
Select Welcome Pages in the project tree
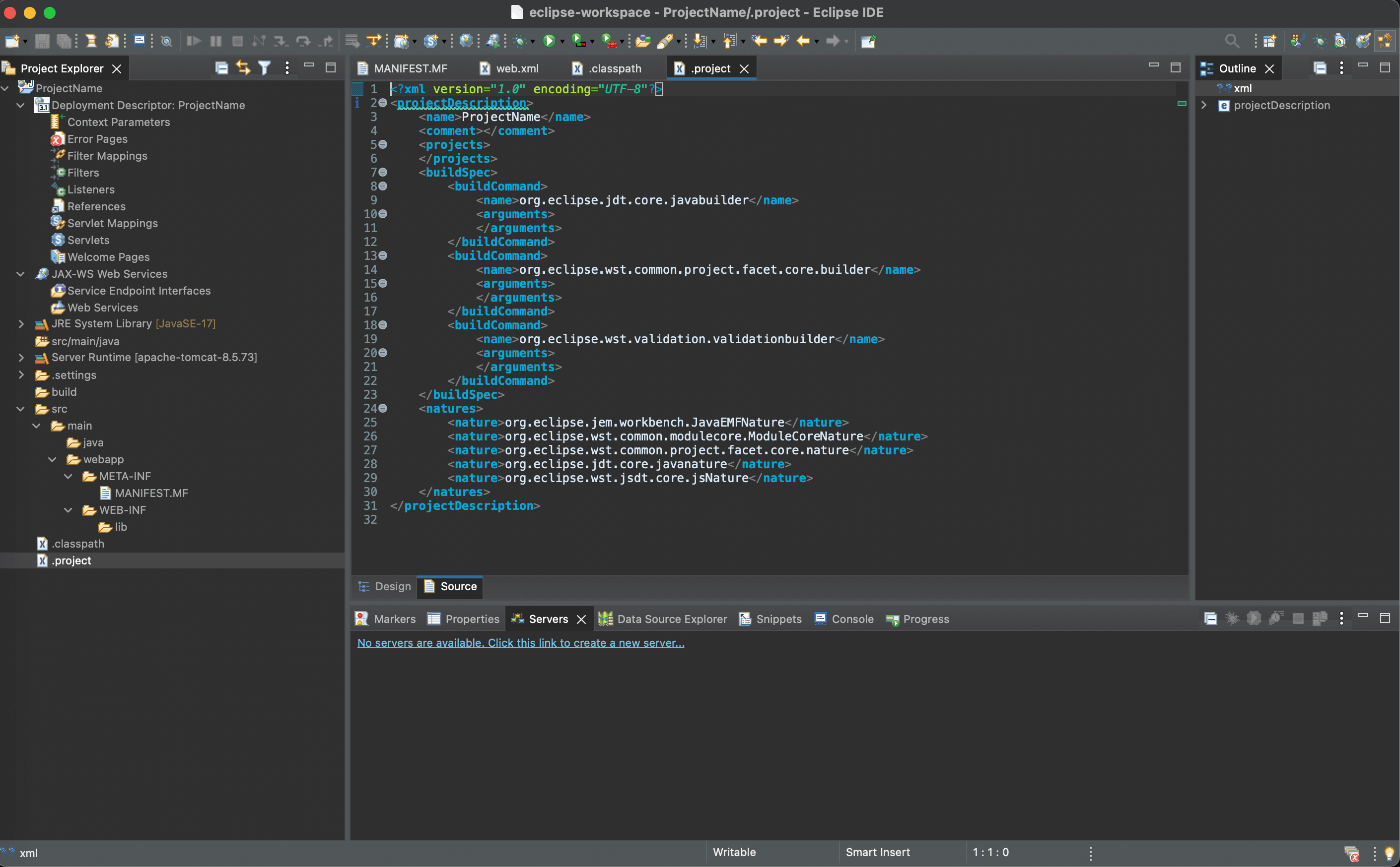point(109,257)
